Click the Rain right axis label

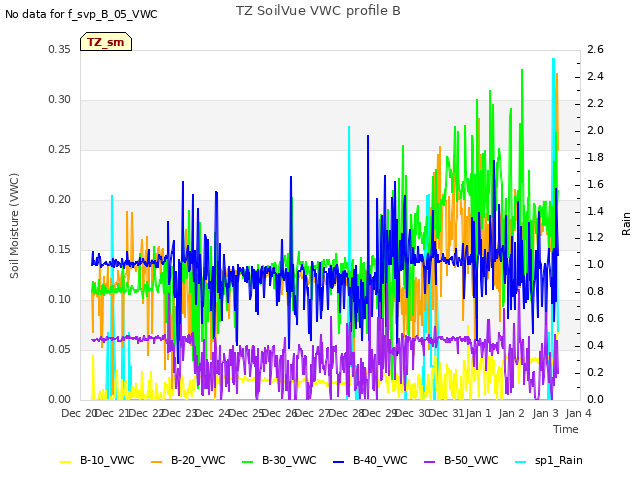click(626, 224)
